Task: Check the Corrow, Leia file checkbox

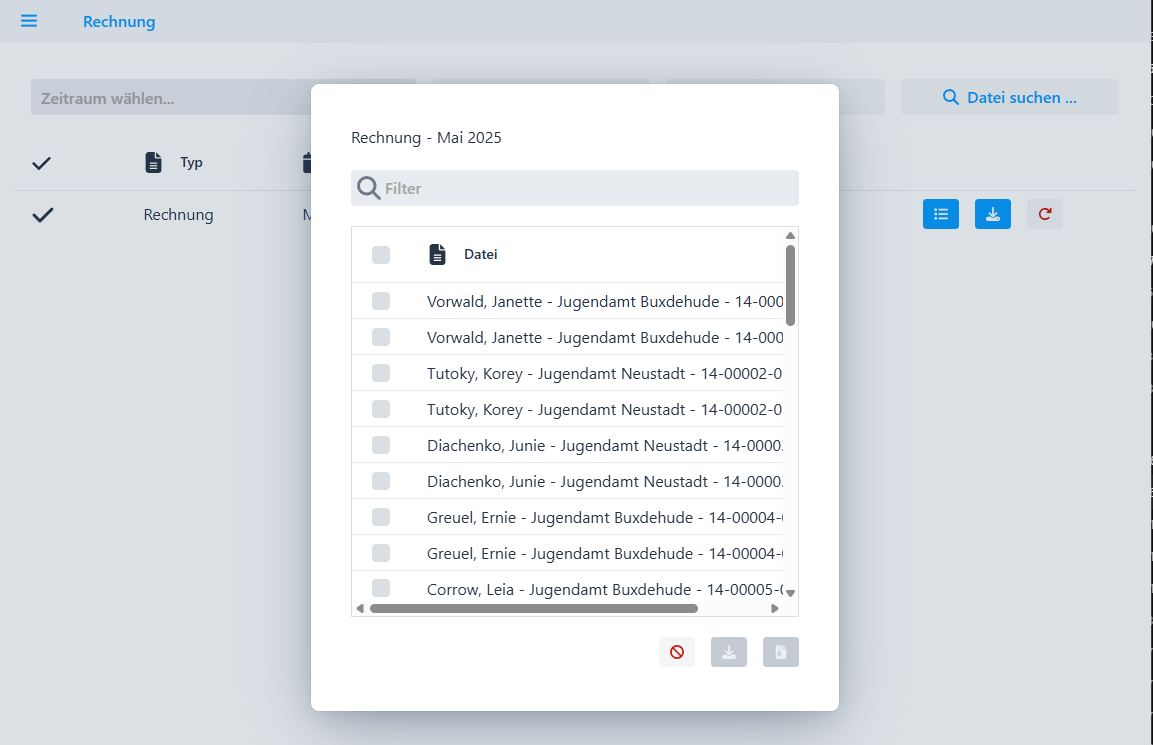Action: [x=380, y=589]
